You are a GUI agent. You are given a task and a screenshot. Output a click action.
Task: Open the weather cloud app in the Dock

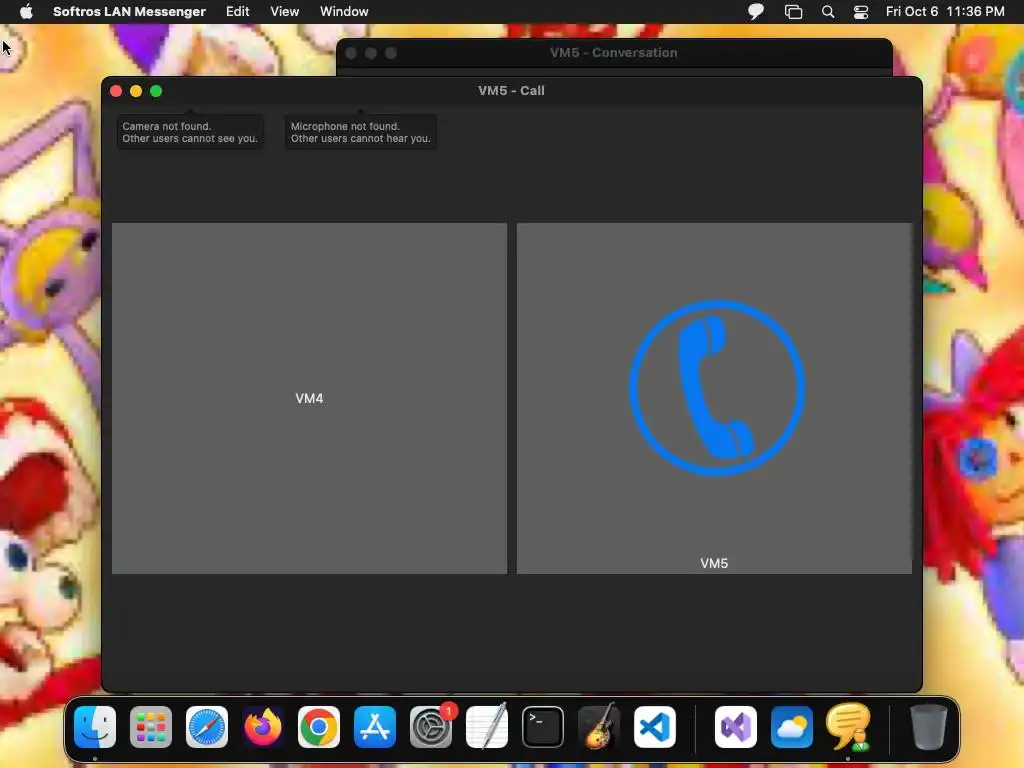coord(792,727)
